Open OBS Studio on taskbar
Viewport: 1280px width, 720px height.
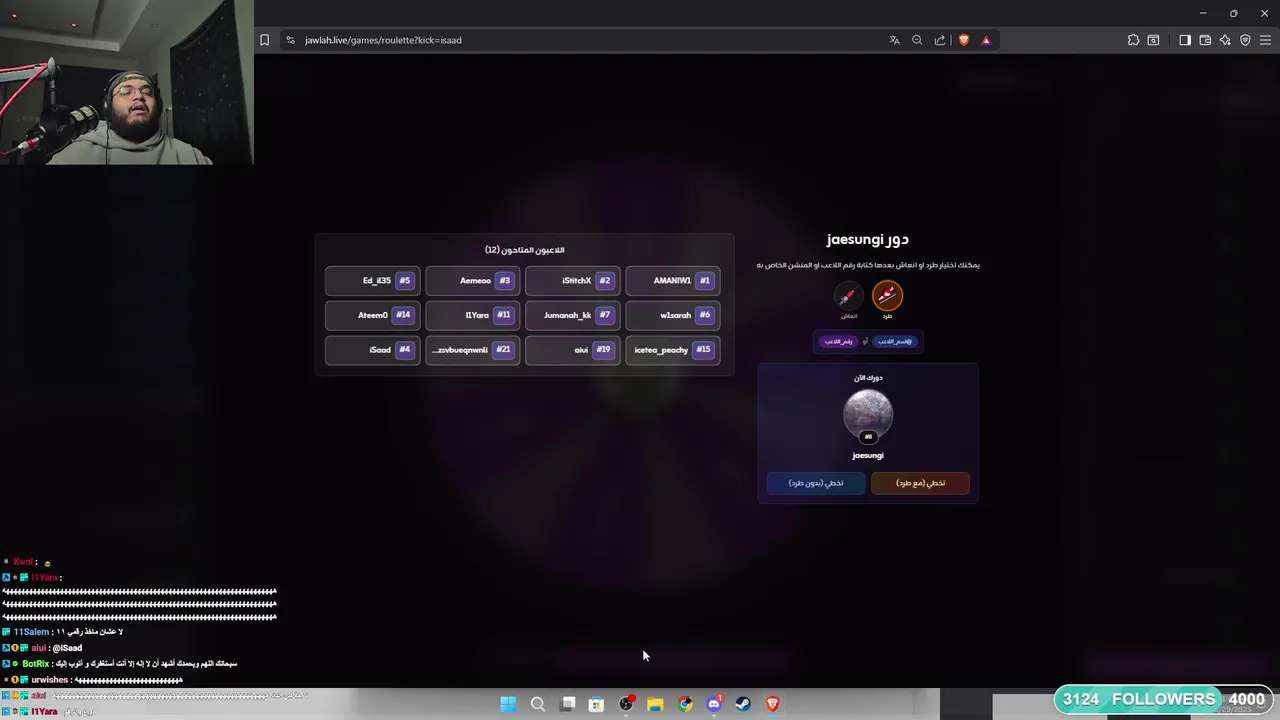coord(626,704)
